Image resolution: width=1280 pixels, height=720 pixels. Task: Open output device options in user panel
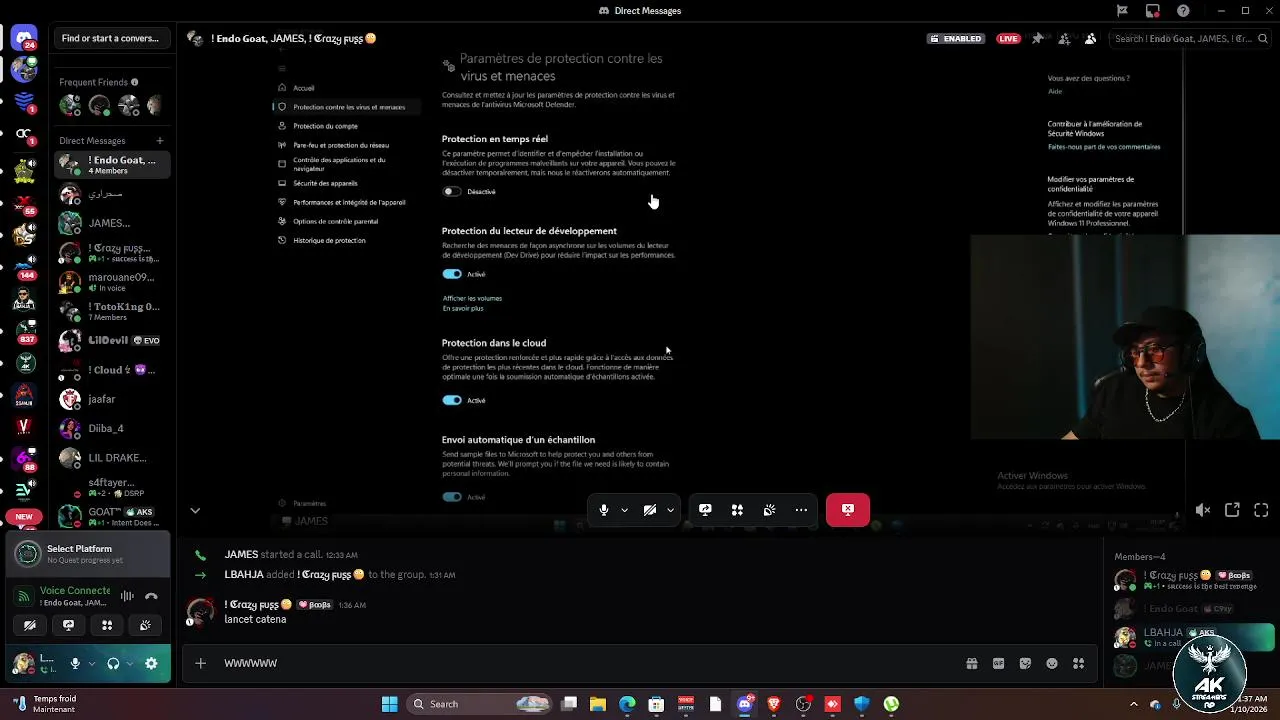click(x=129, y=663)
